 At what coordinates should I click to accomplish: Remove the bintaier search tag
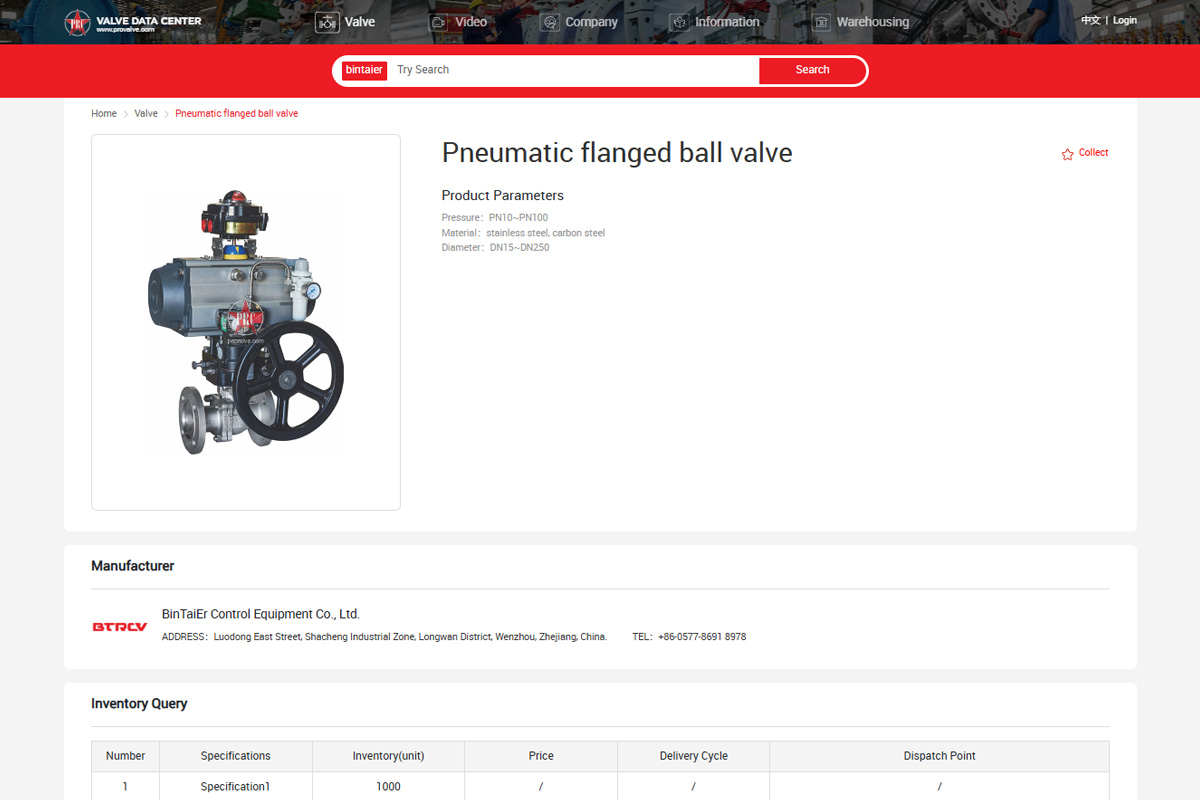(x=364, y=70)
